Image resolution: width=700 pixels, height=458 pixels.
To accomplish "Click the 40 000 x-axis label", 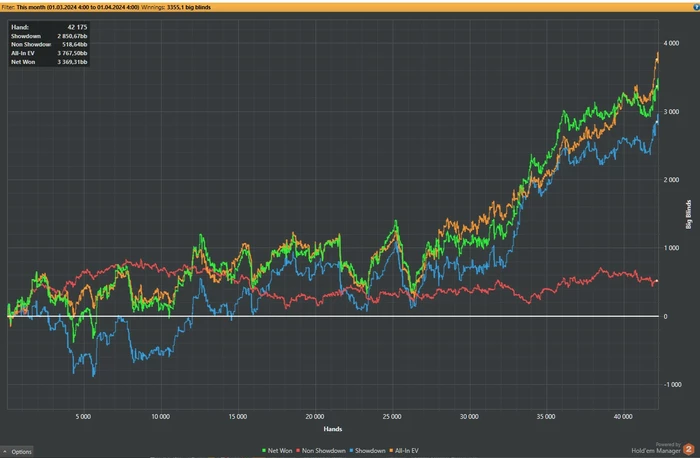I will 623,416.
